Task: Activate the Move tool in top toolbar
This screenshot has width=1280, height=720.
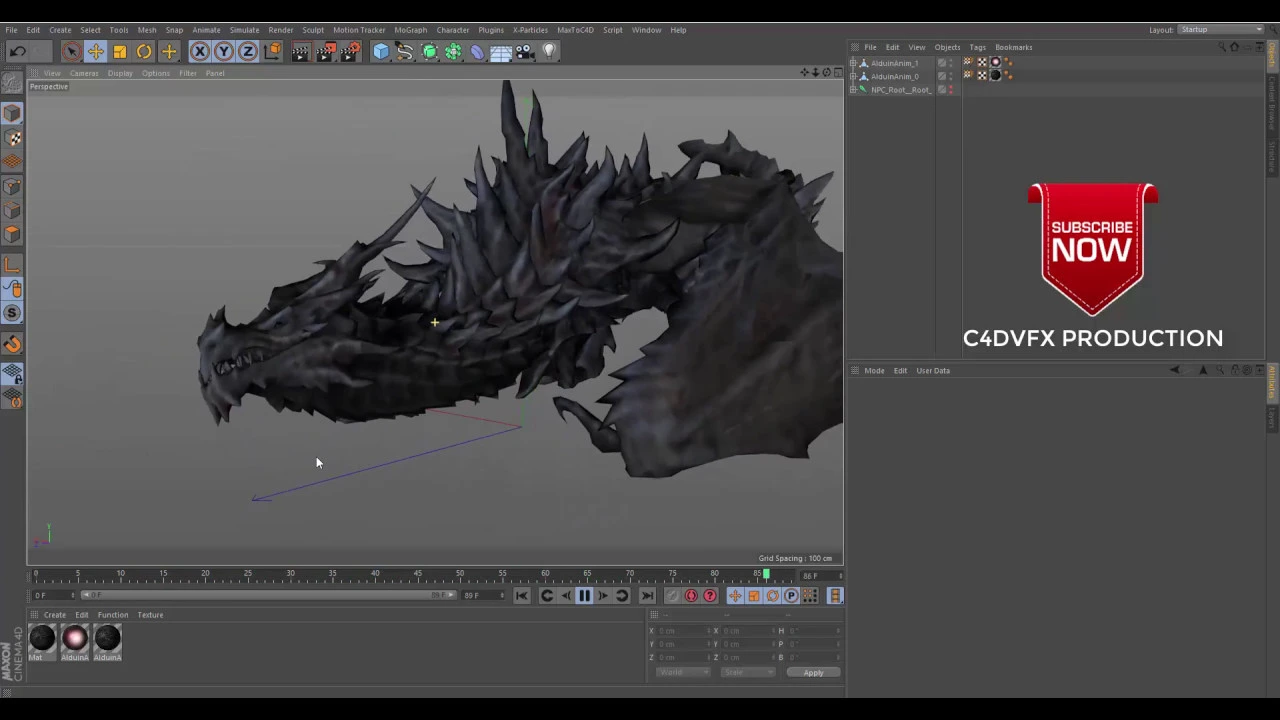Action: tap(95, 52)
